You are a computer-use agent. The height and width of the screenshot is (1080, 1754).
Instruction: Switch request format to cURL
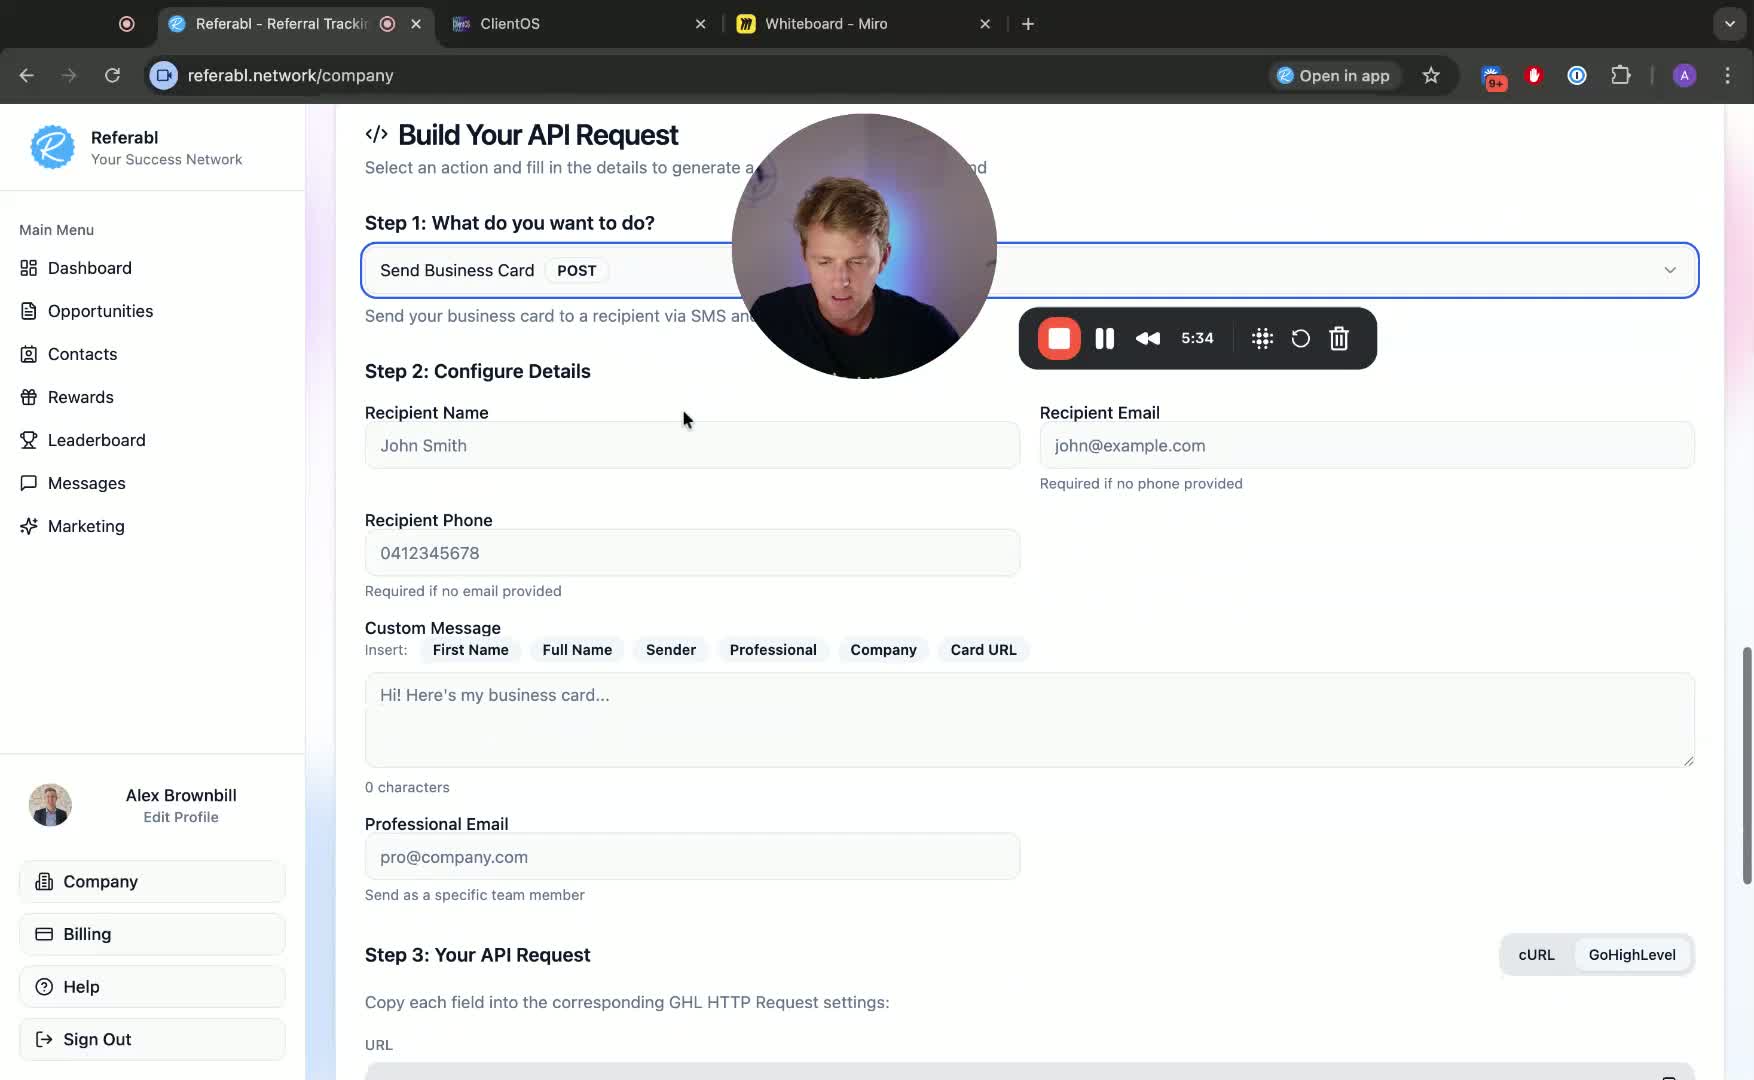tap(1536, 955)
